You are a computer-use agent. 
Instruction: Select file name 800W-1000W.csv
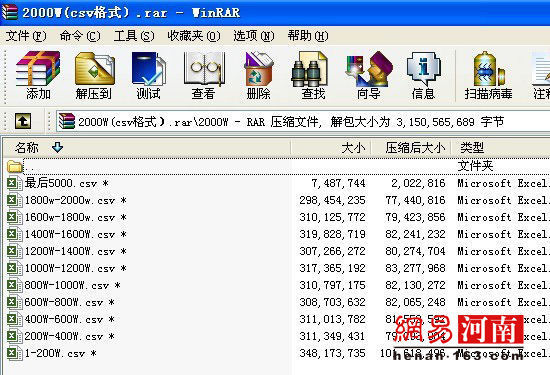73,285
